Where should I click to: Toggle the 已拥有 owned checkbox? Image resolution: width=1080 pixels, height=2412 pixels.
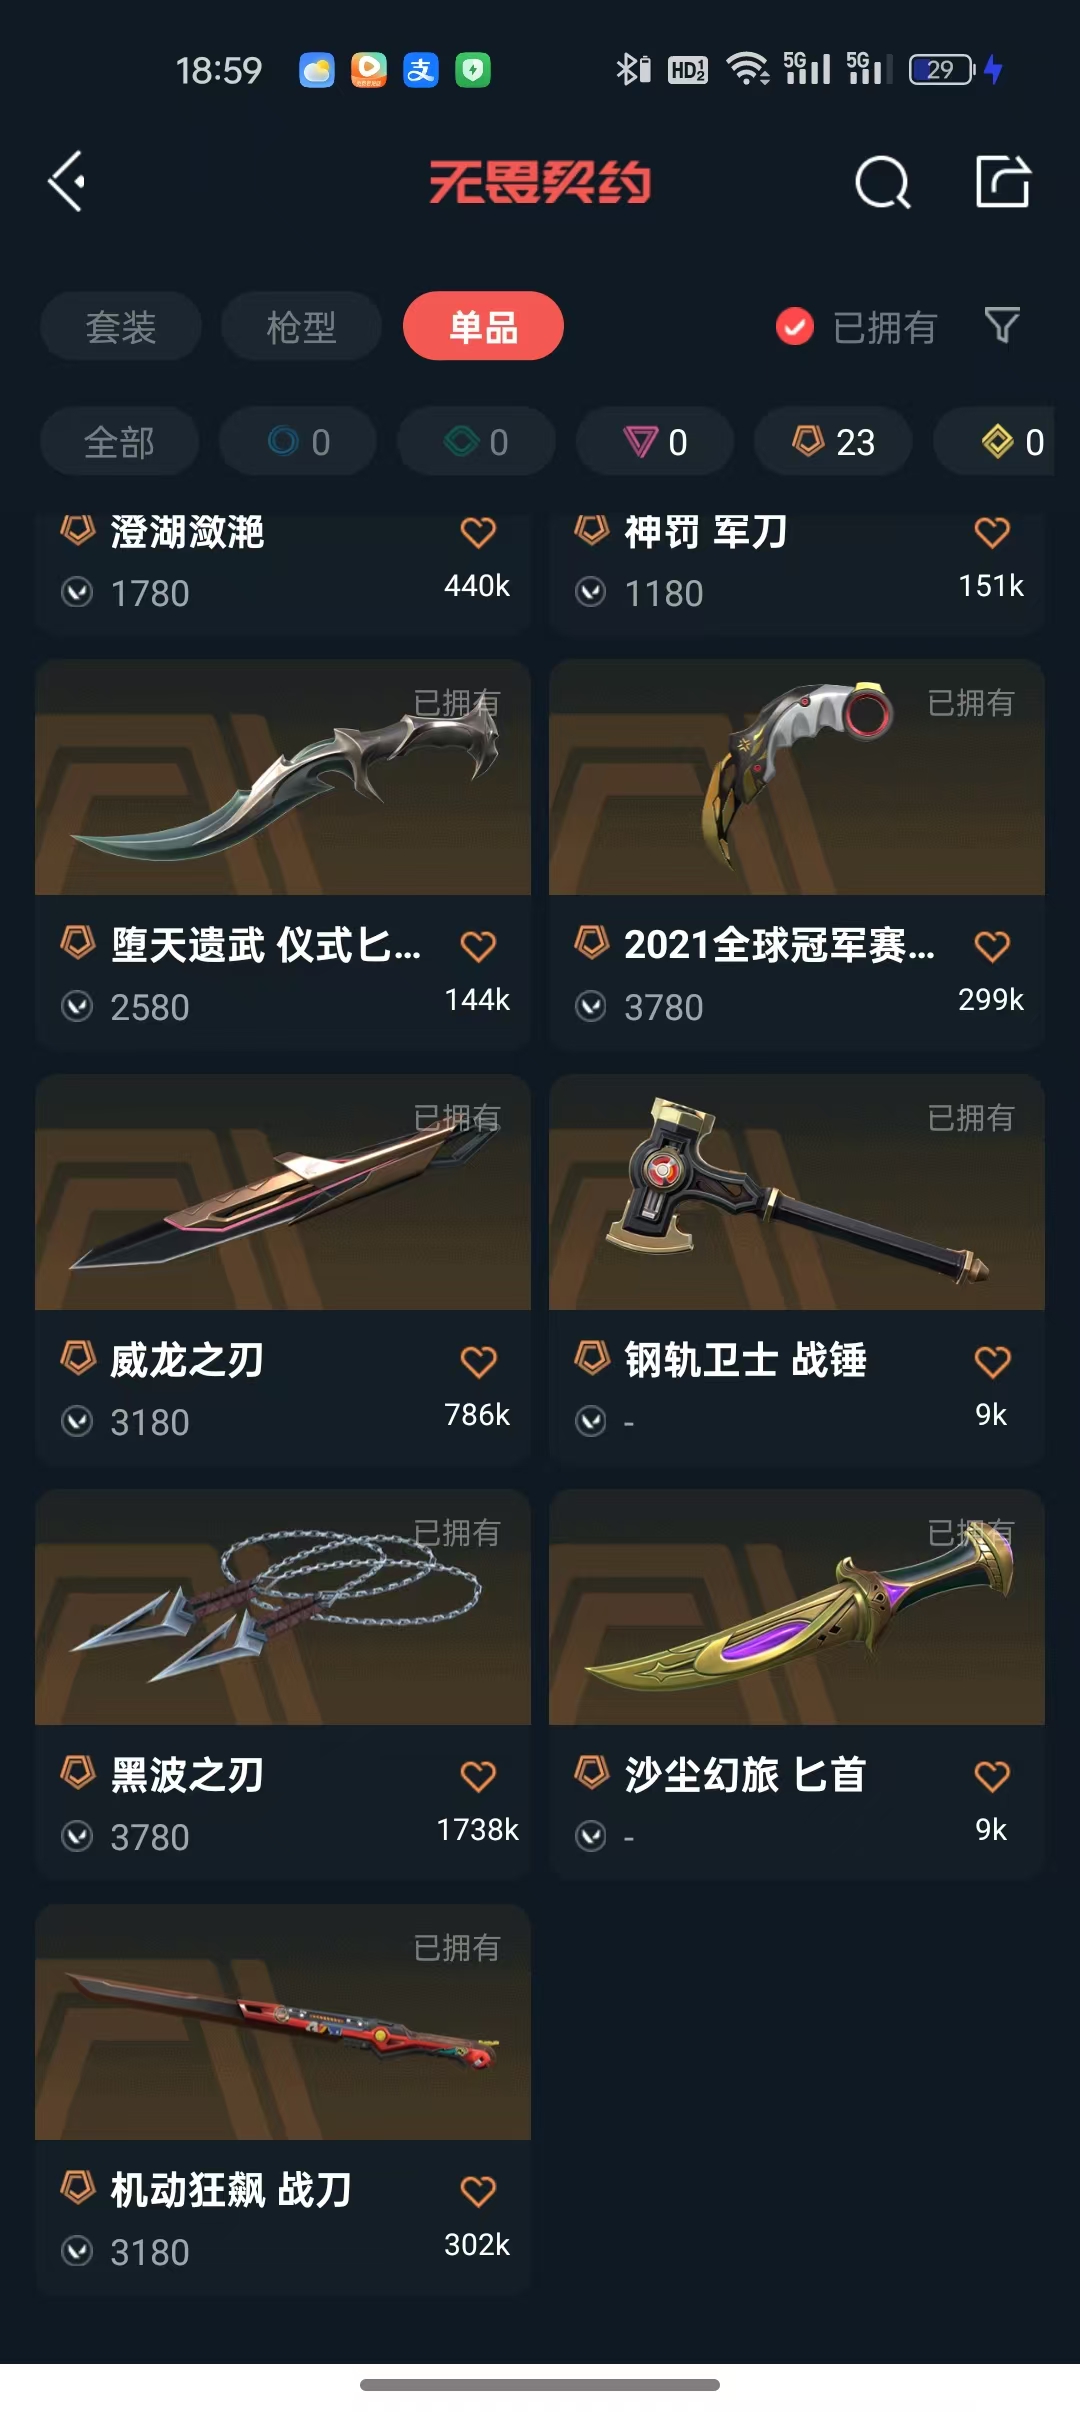pyautogui.click(x=795, y=326)
